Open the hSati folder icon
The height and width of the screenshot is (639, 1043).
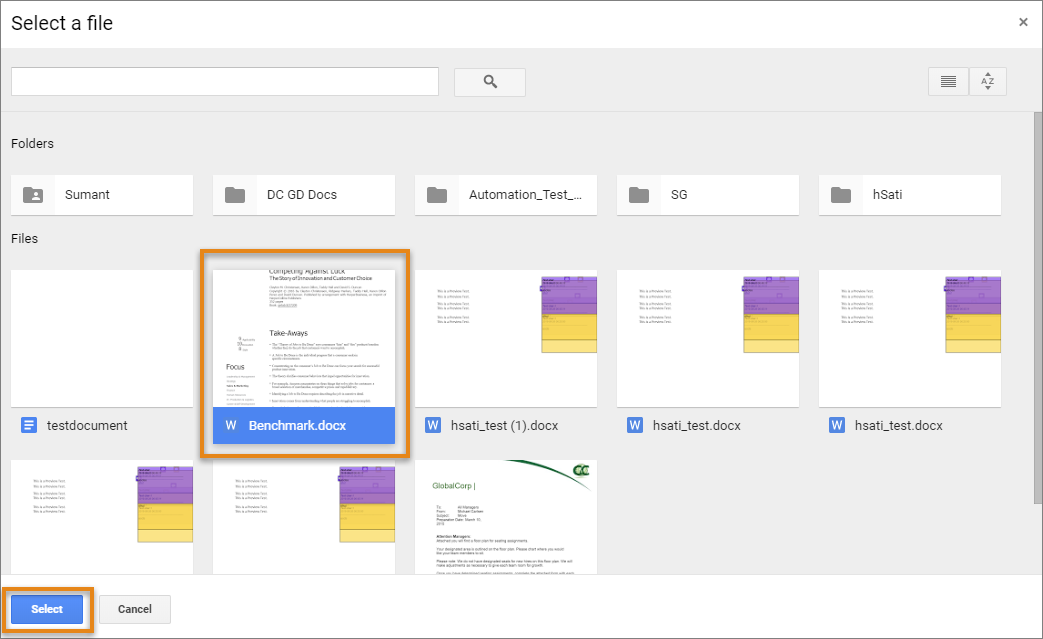tap(841, 194)
